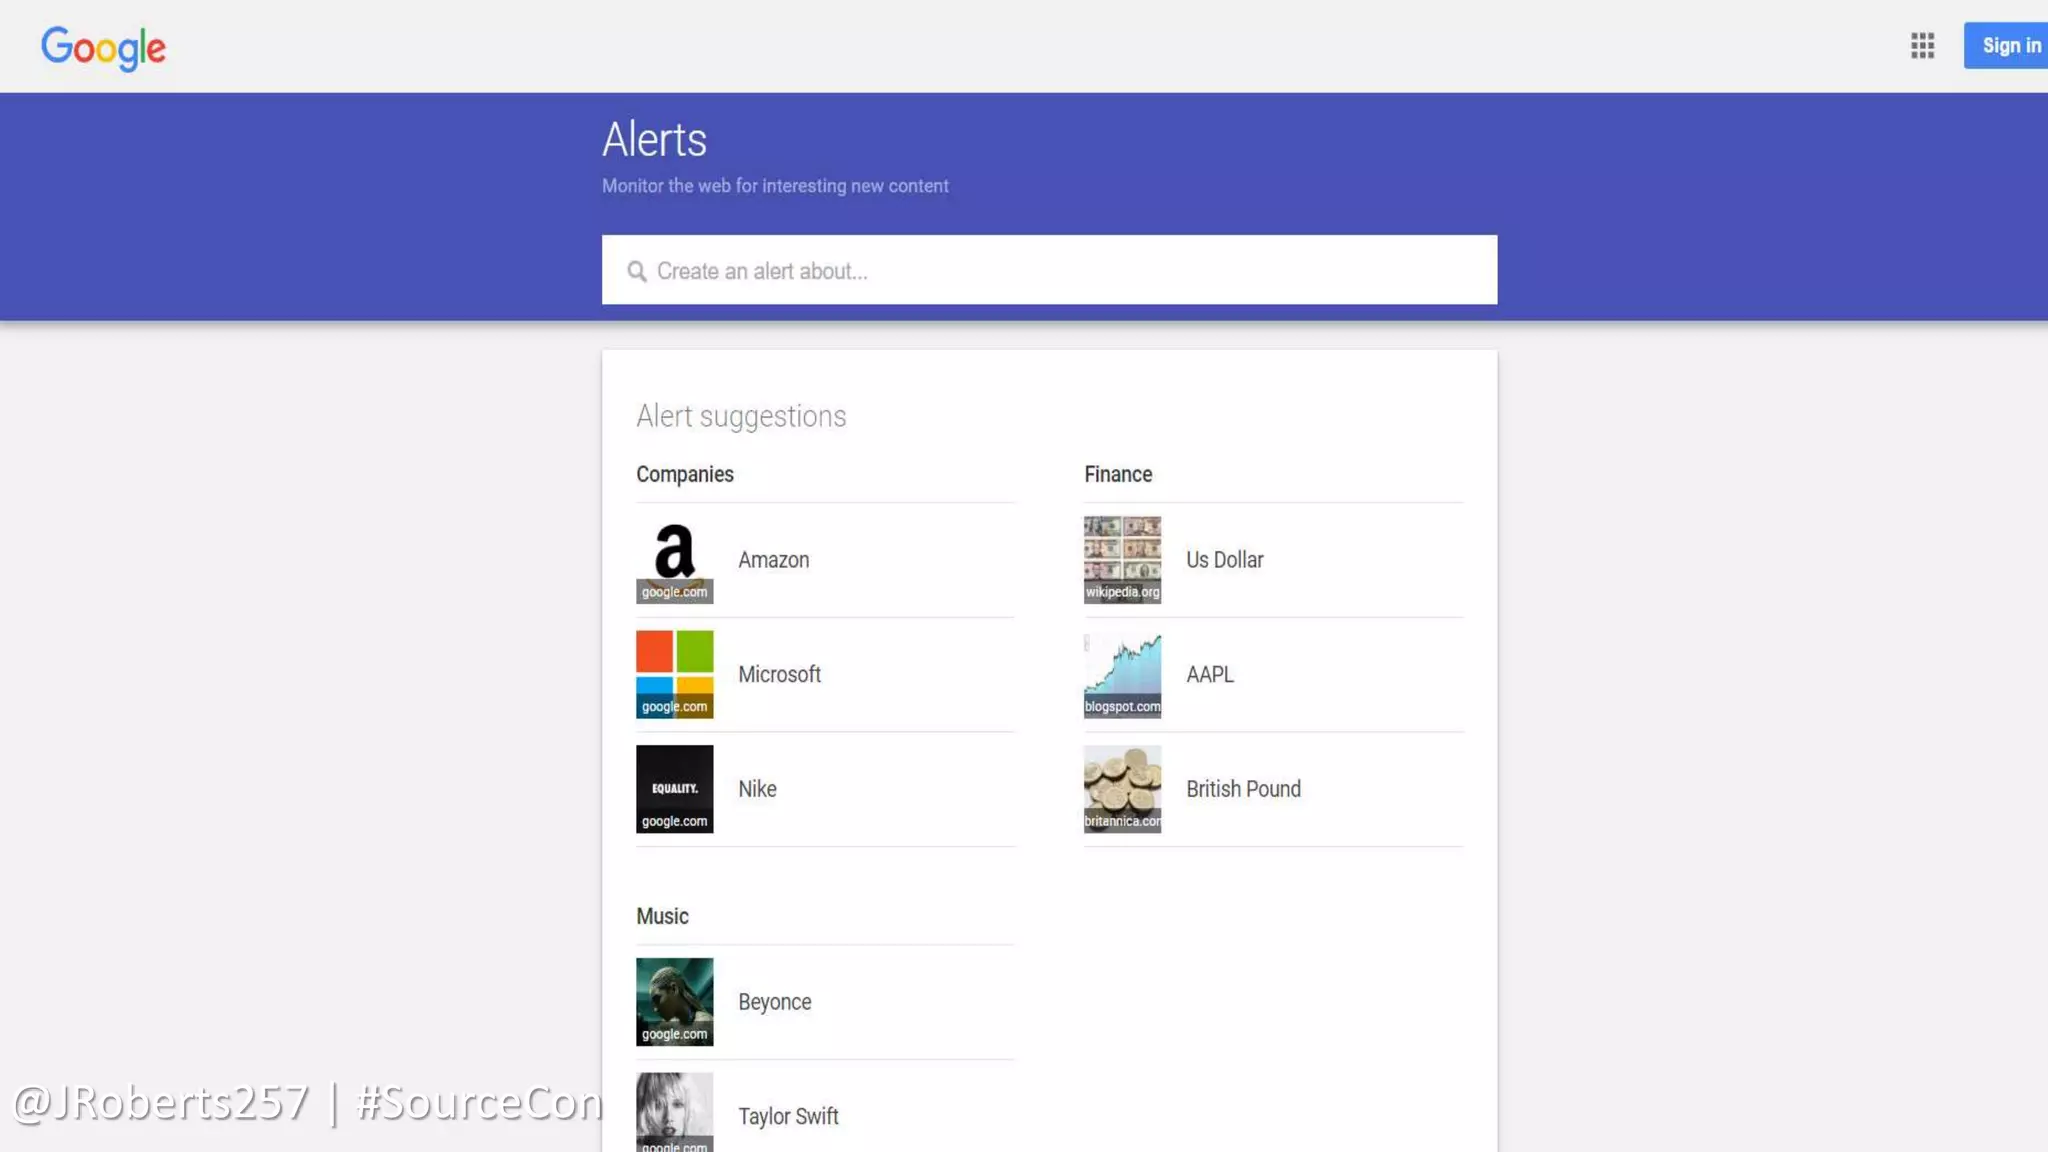Click the magnifier icon in alert search box
Screen dimensions: 2048x1152
[636, 271]
